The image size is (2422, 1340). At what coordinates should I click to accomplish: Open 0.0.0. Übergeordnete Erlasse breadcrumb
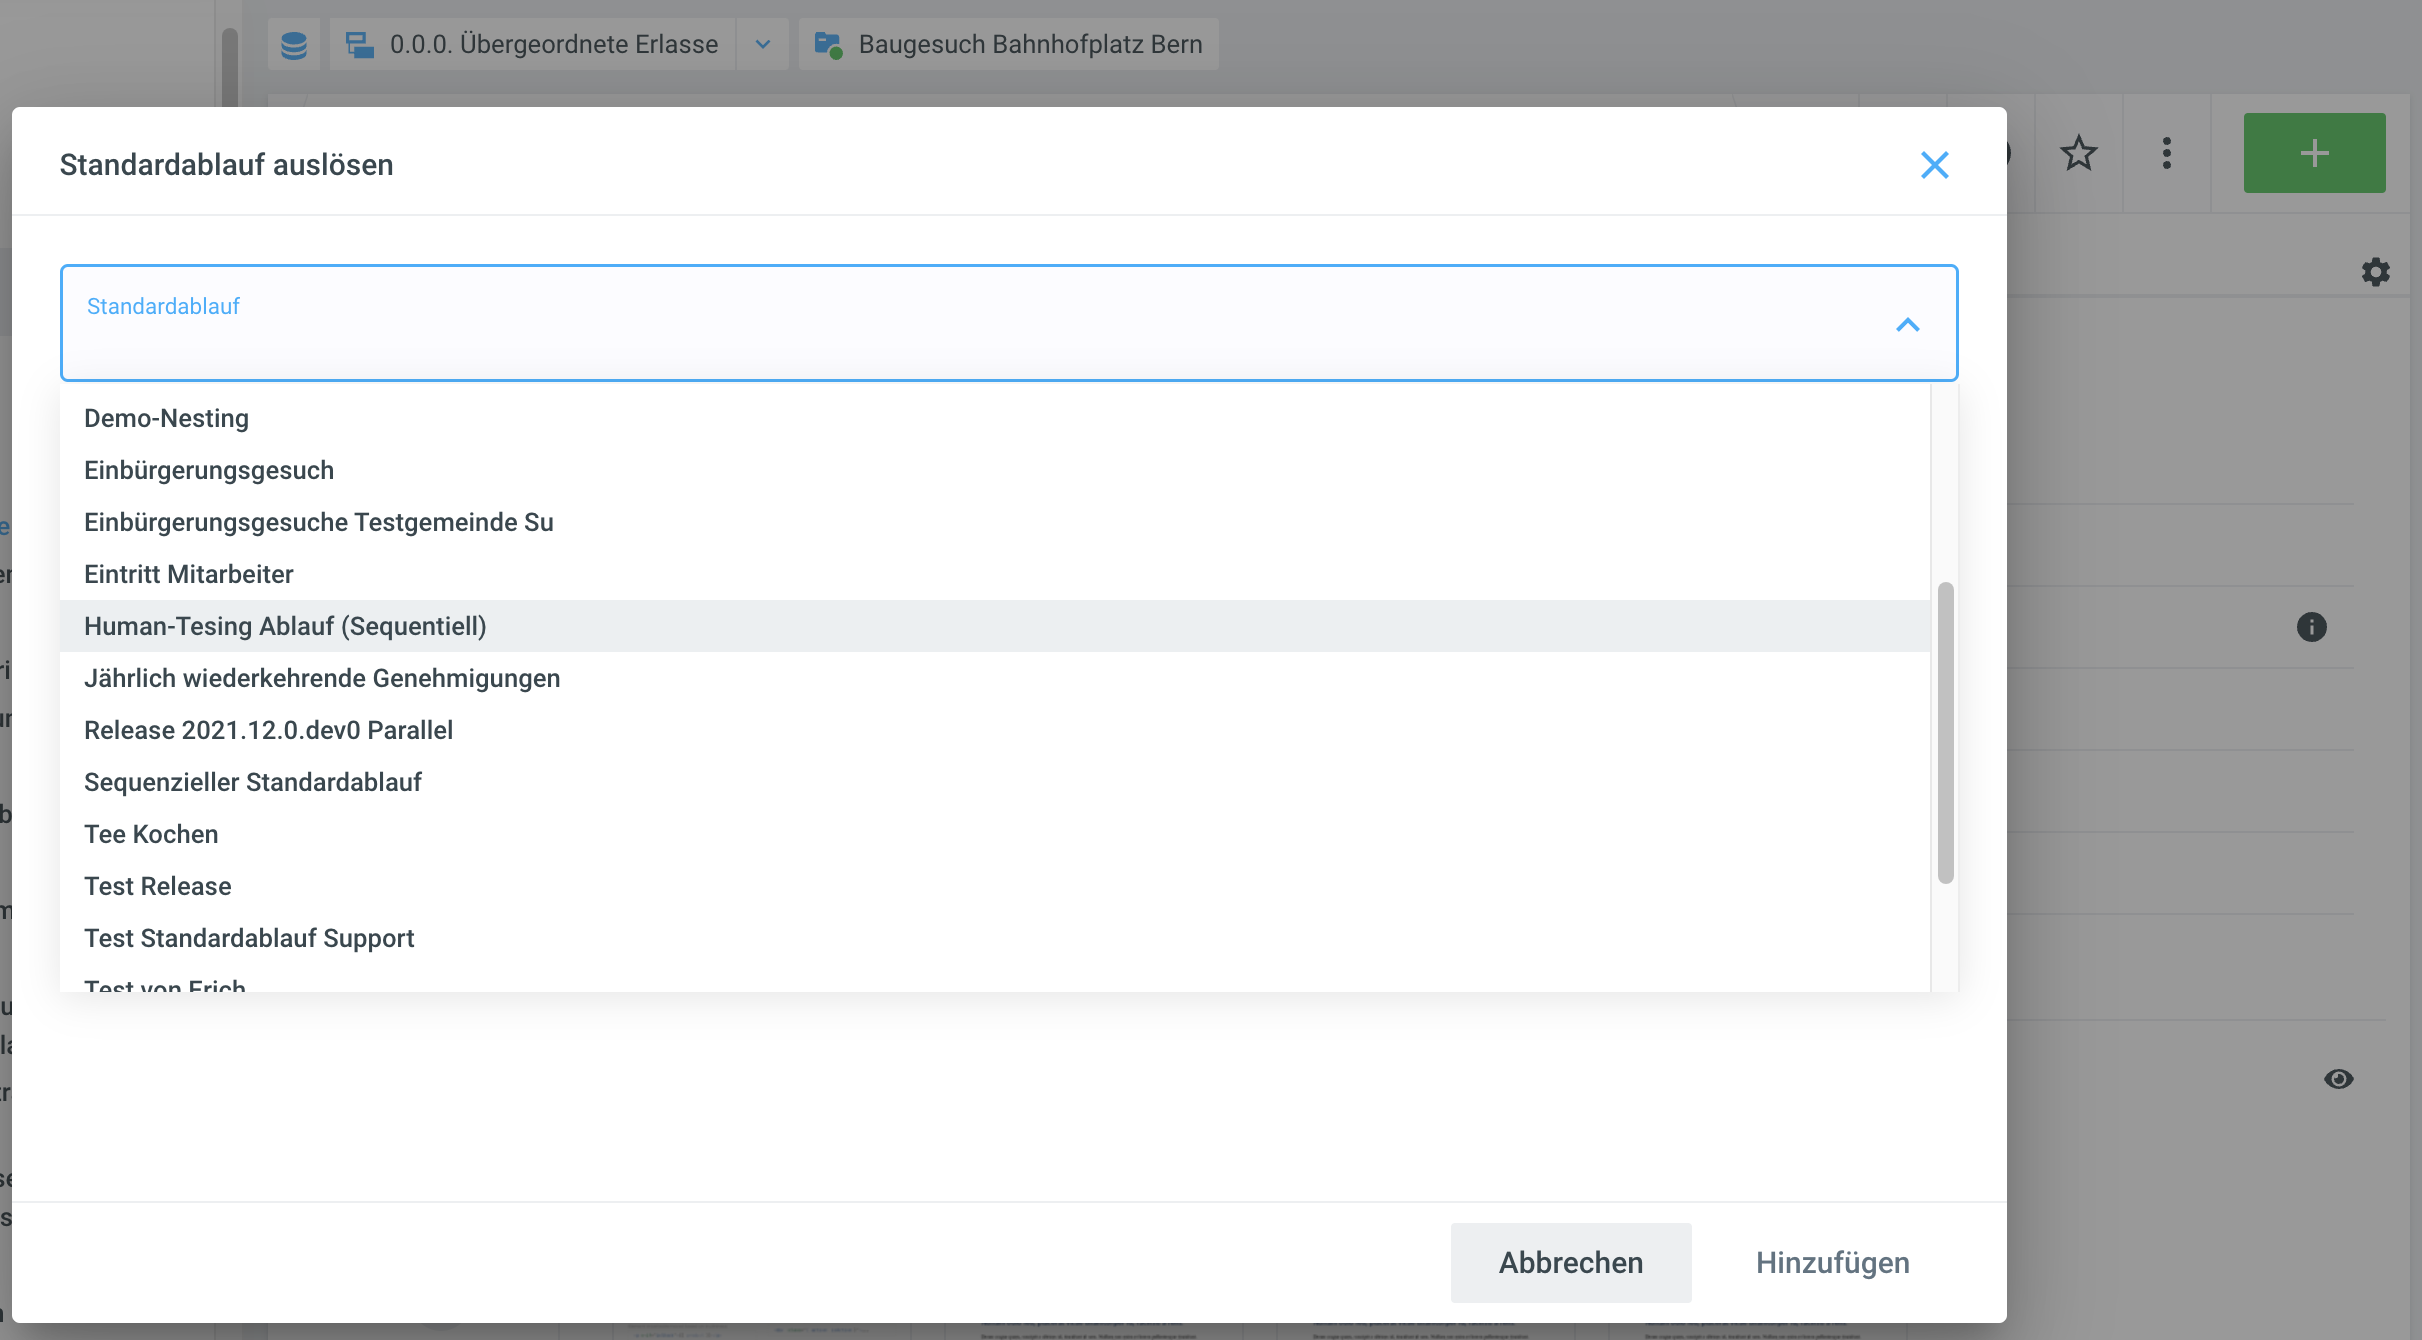[x=553, y=45]
